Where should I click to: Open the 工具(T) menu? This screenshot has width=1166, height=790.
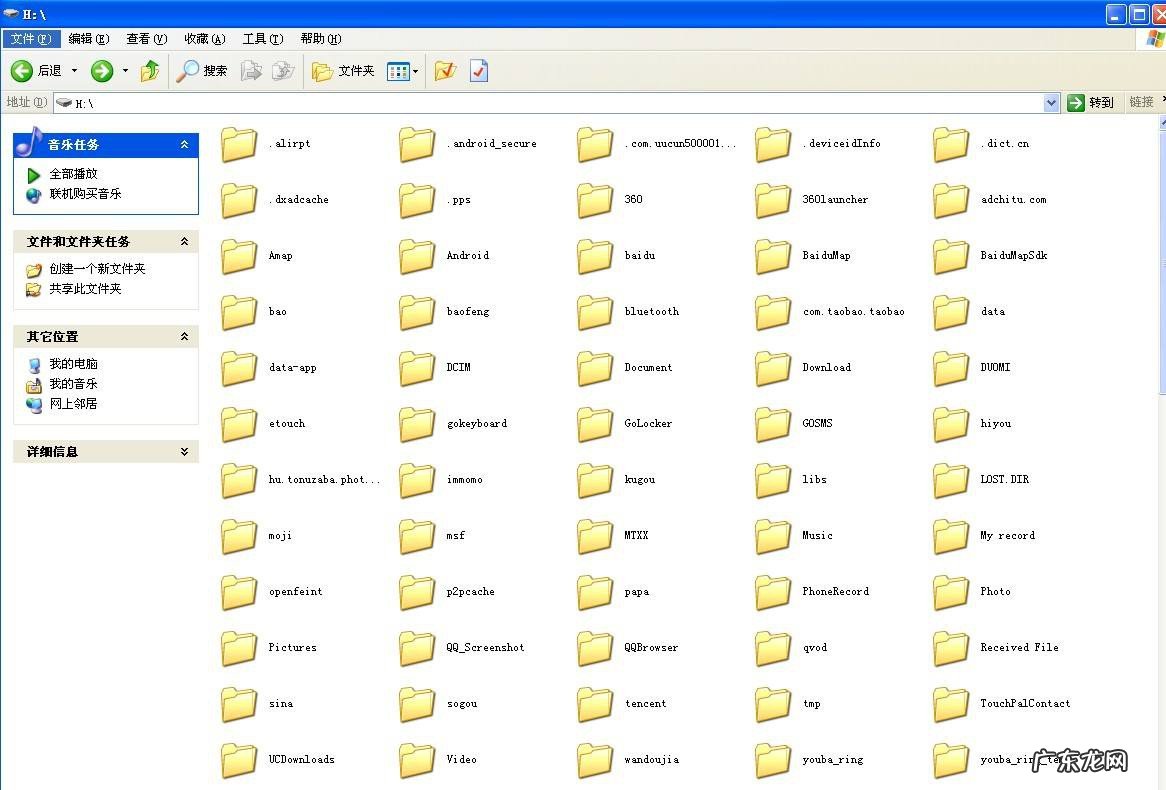262,39
